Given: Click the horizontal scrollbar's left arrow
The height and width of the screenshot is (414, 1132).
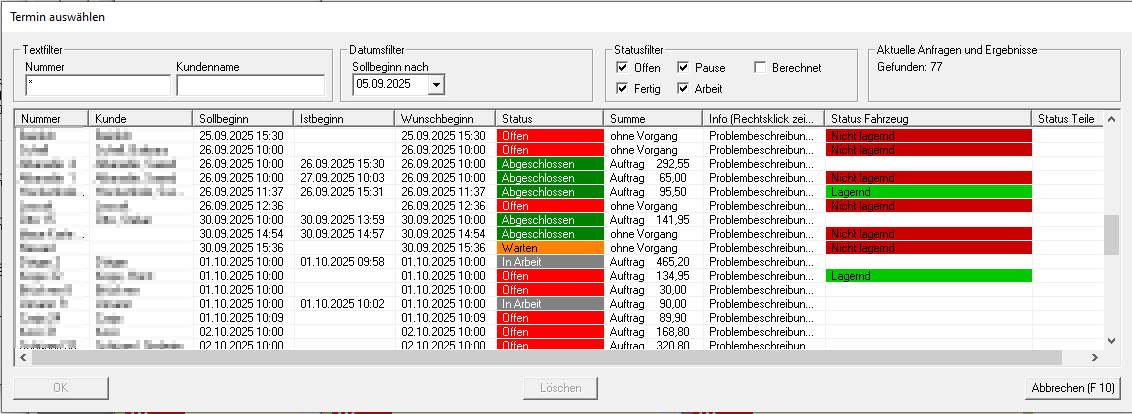Looking at the screenshot, I should point(24,357).
